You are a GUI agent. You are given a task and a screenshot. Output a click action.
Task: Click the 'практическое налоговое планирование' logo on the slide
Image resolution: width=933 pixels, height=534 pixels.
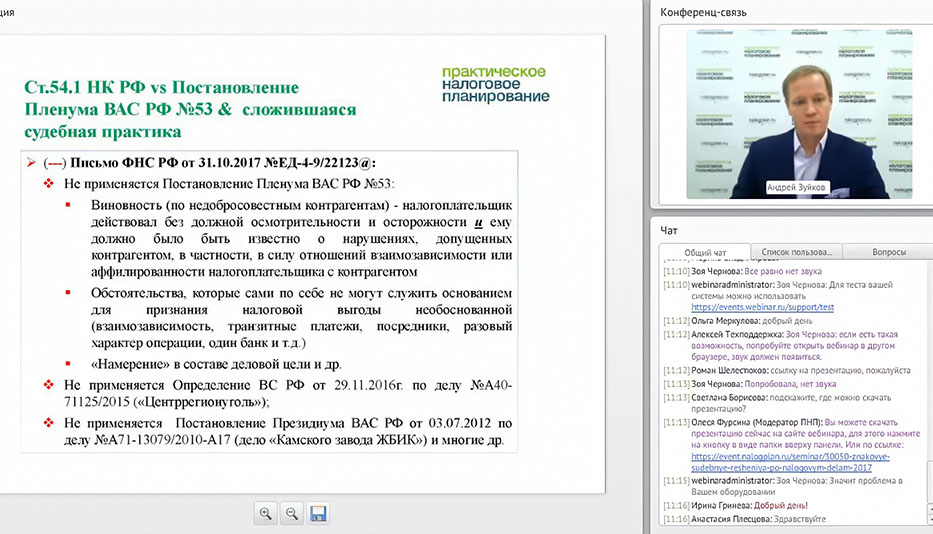click(x=495, y=84)
